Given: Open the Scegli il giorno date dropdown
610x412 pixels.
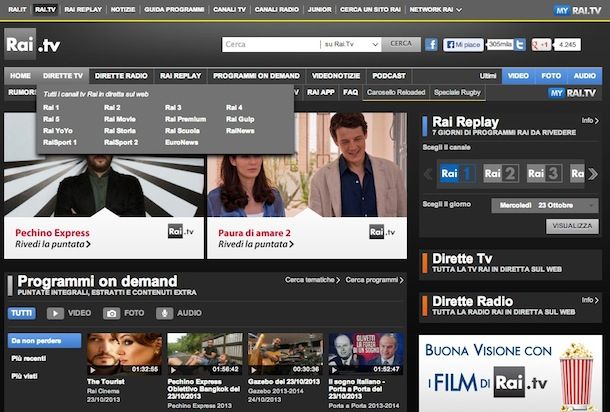Looking at the screenshot, I should [x=545, y=205].
